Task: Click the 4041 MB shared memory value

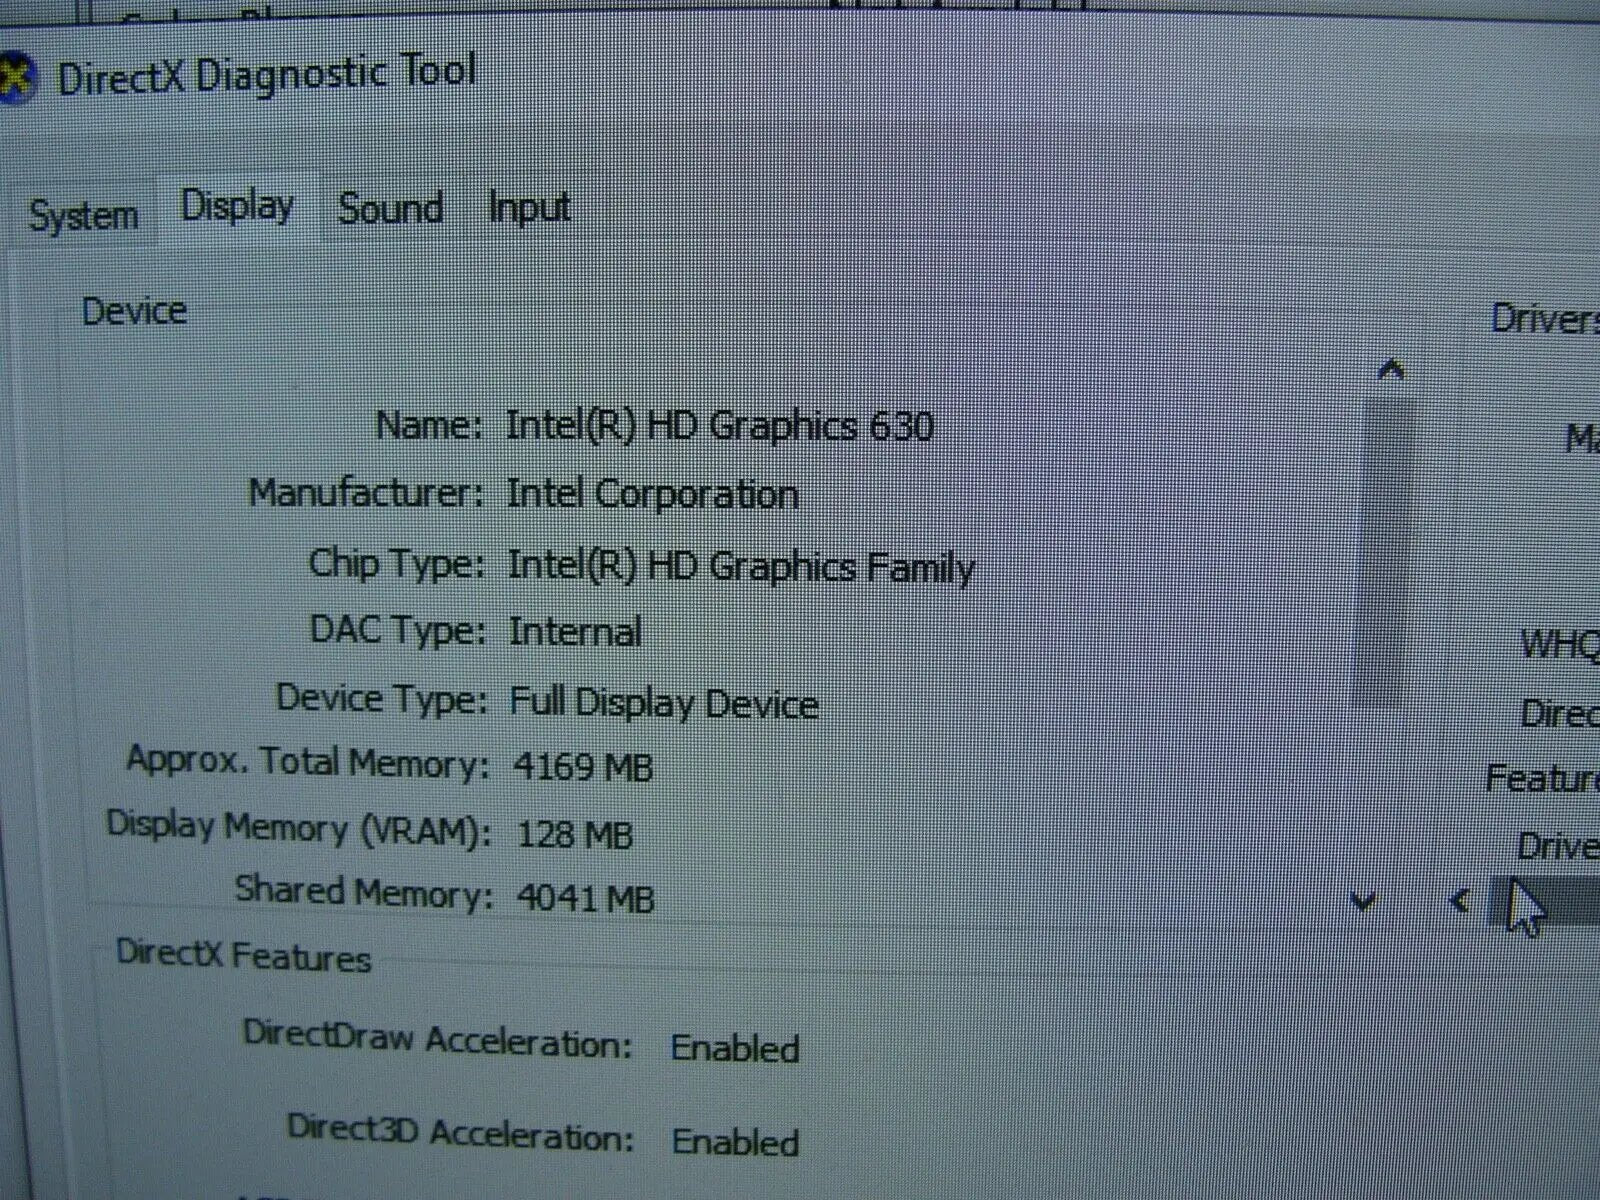Action: pos(585,898)
